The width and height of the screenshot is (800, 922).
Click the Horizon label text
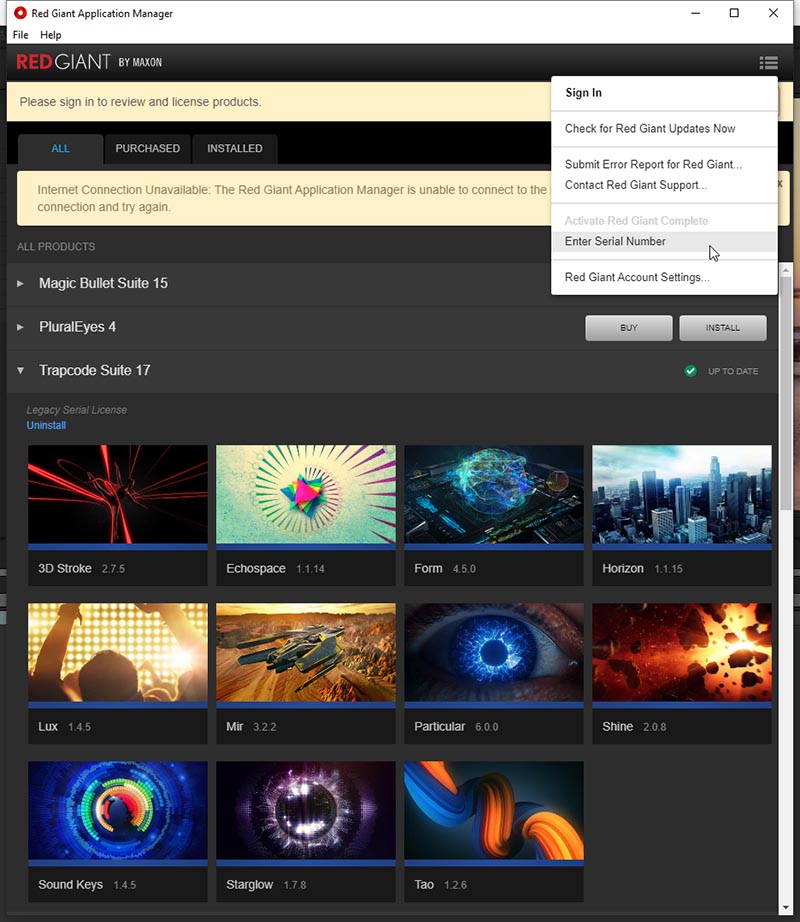[x=622, y=569]
